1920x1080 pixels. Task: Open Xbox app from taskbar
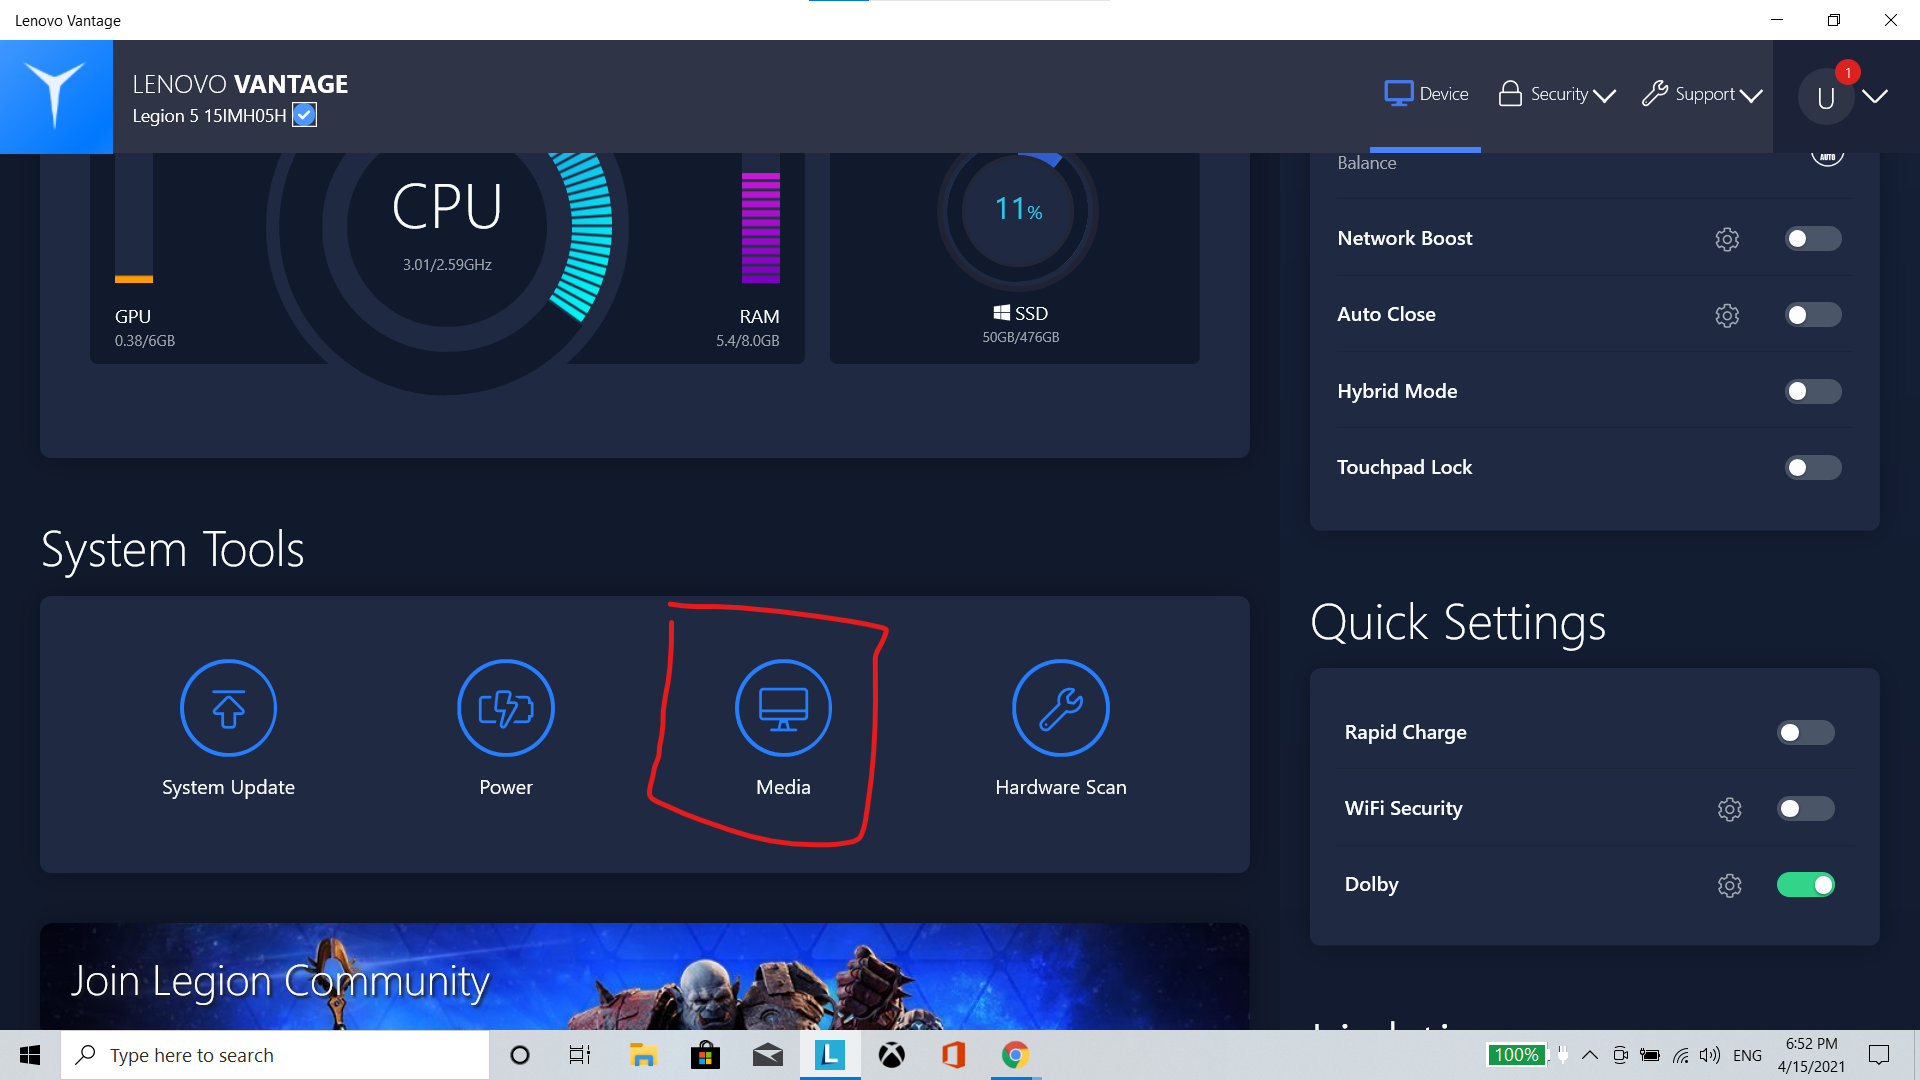point(892,1055)
